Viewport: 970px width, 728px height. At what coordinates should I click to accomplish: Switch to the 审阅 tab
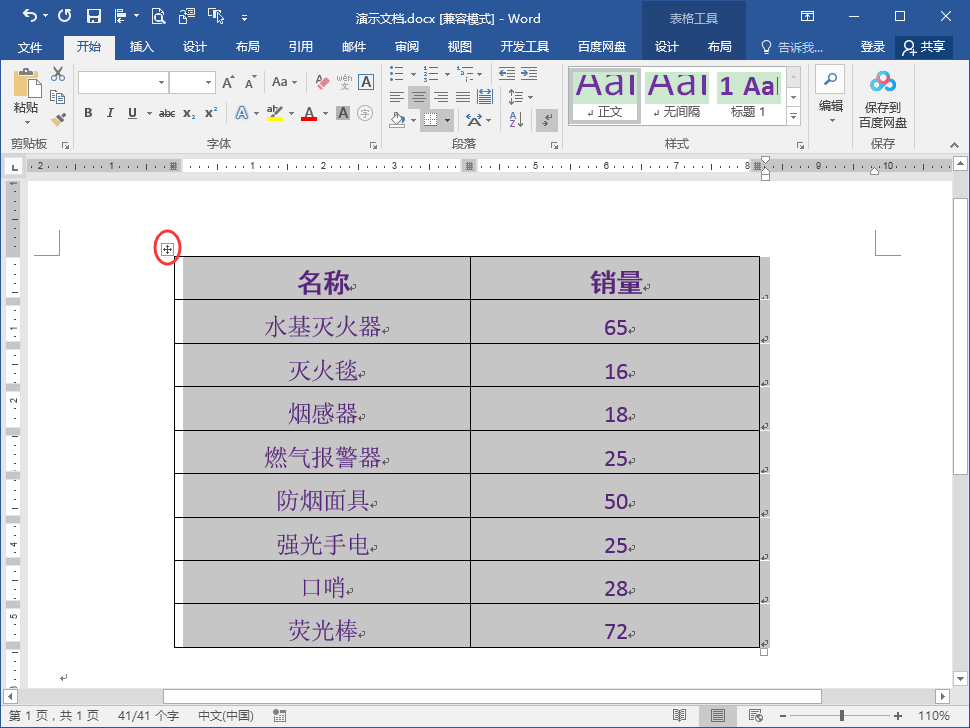[407, 47]
